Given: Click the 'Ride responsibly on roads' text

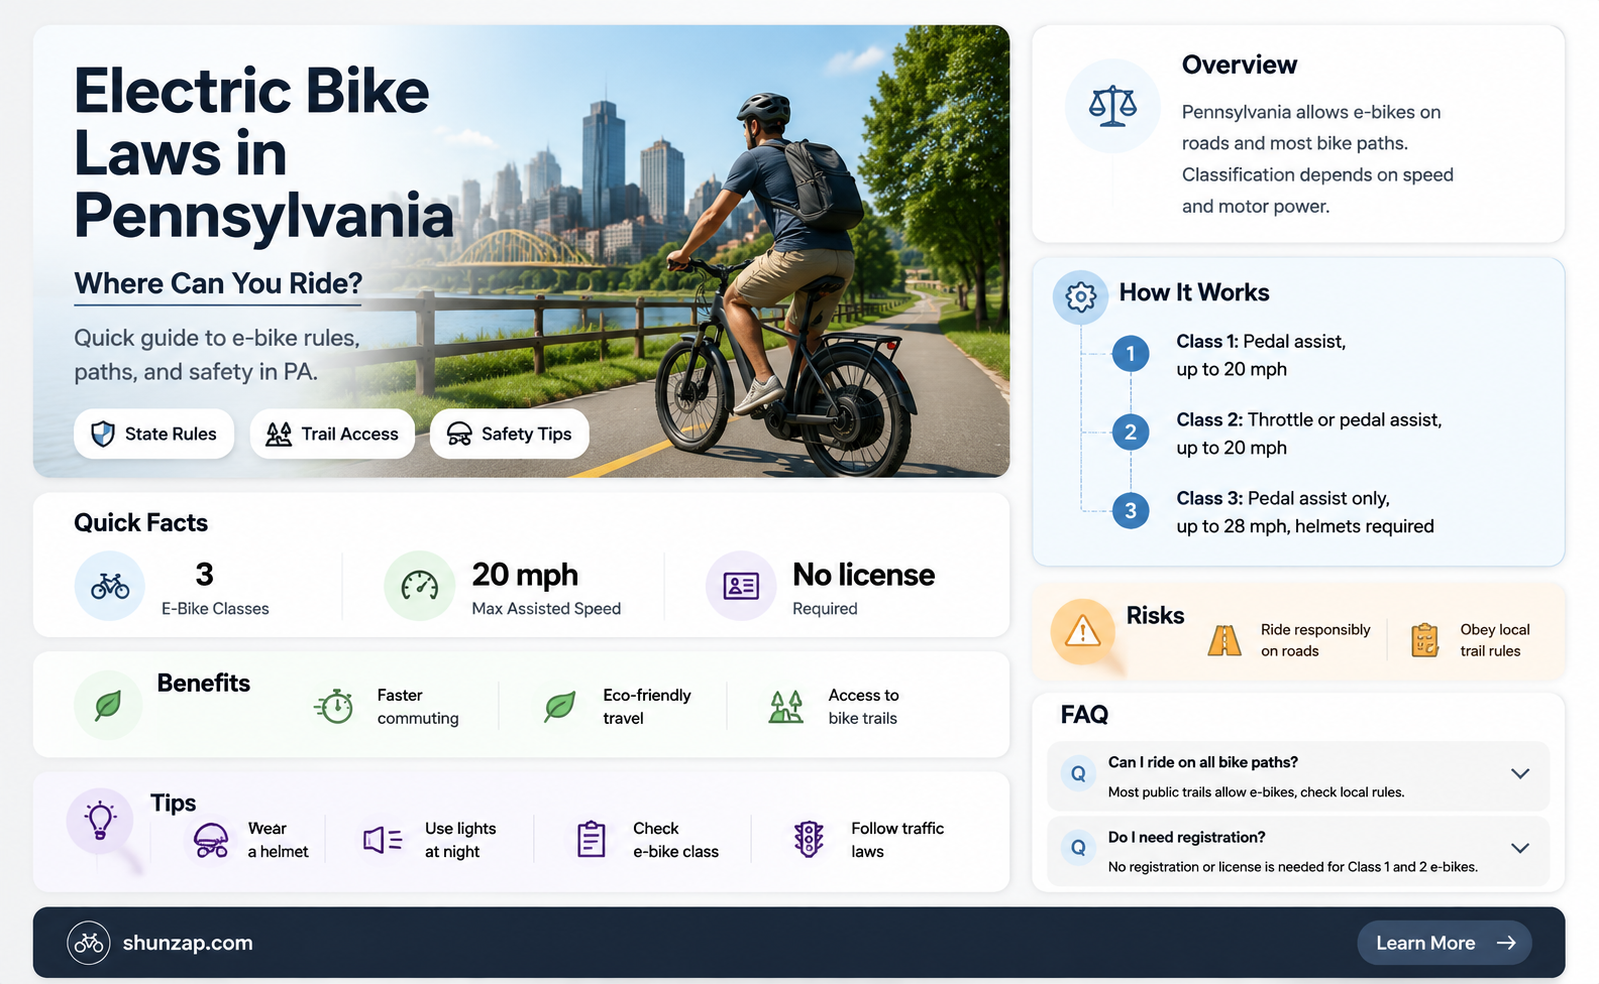Looking at the screenshot, I should [1315, 640].
